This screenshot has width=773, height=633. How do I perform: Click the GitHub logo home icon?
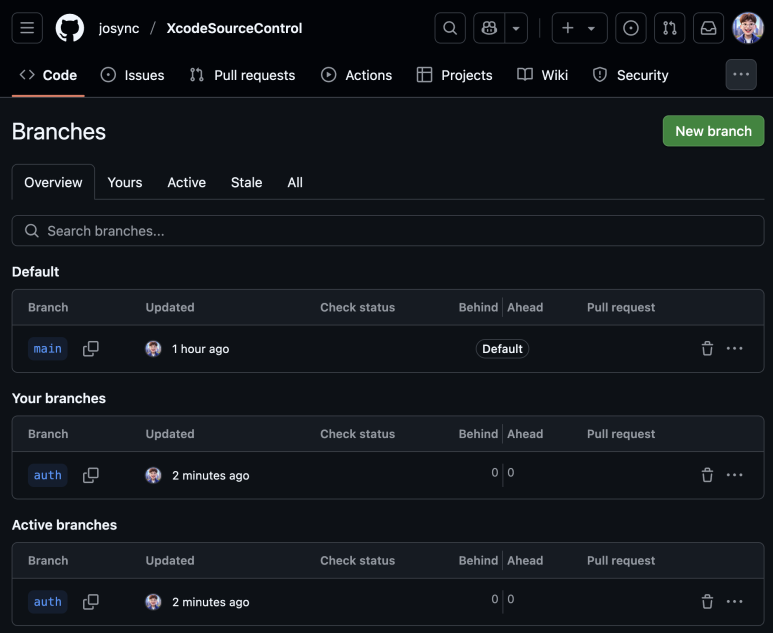coord(70,28)
